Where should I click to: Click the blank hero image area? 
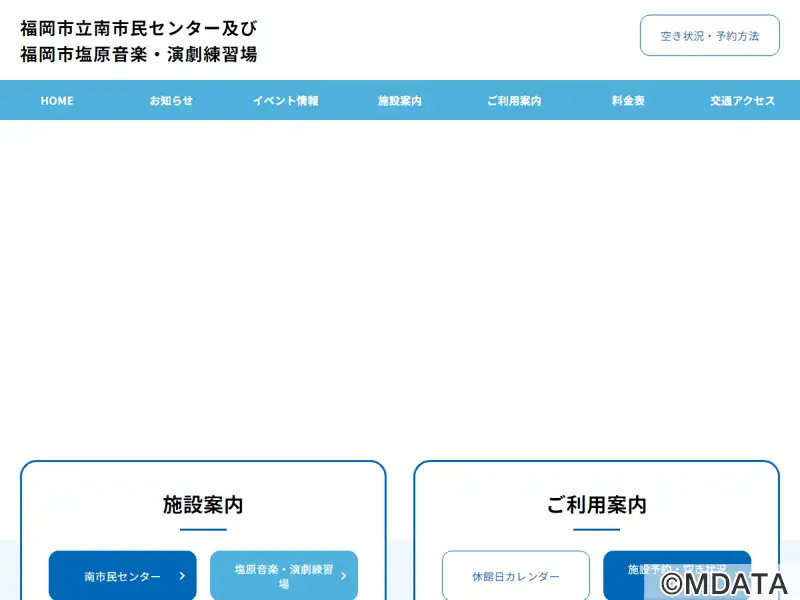[x=400, y=286]
